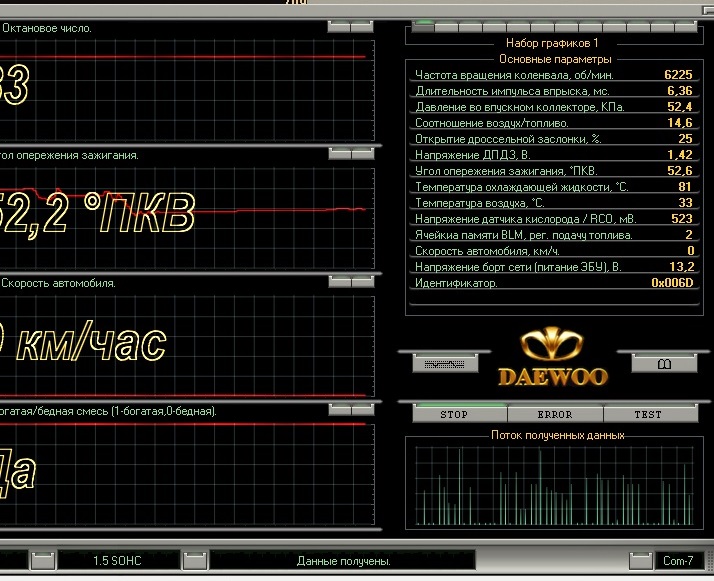
Task: Switch to the third graph set tab
Action: pyautogui.click(x=470, y=27)
